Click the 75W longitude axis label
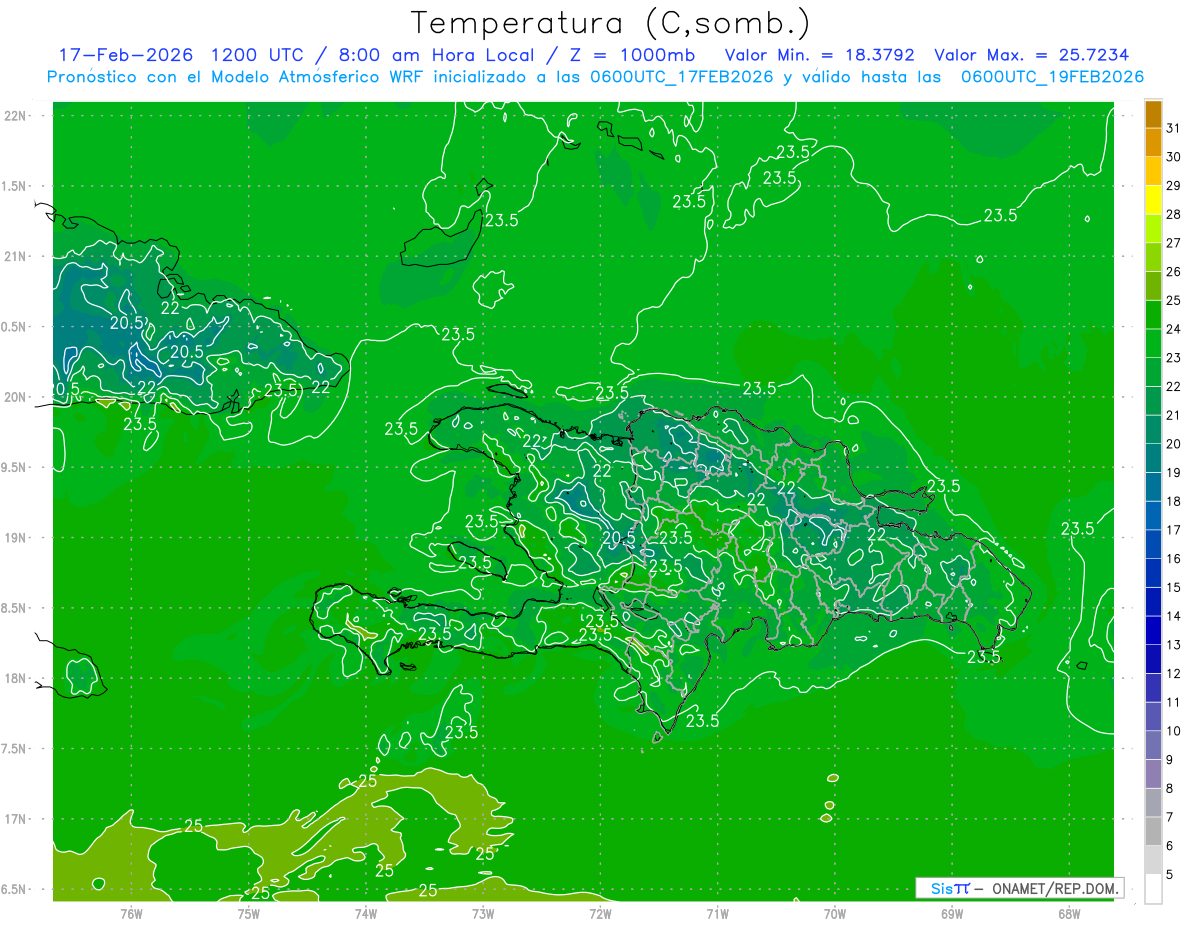 pyautogui.click(x=248, y=913)
